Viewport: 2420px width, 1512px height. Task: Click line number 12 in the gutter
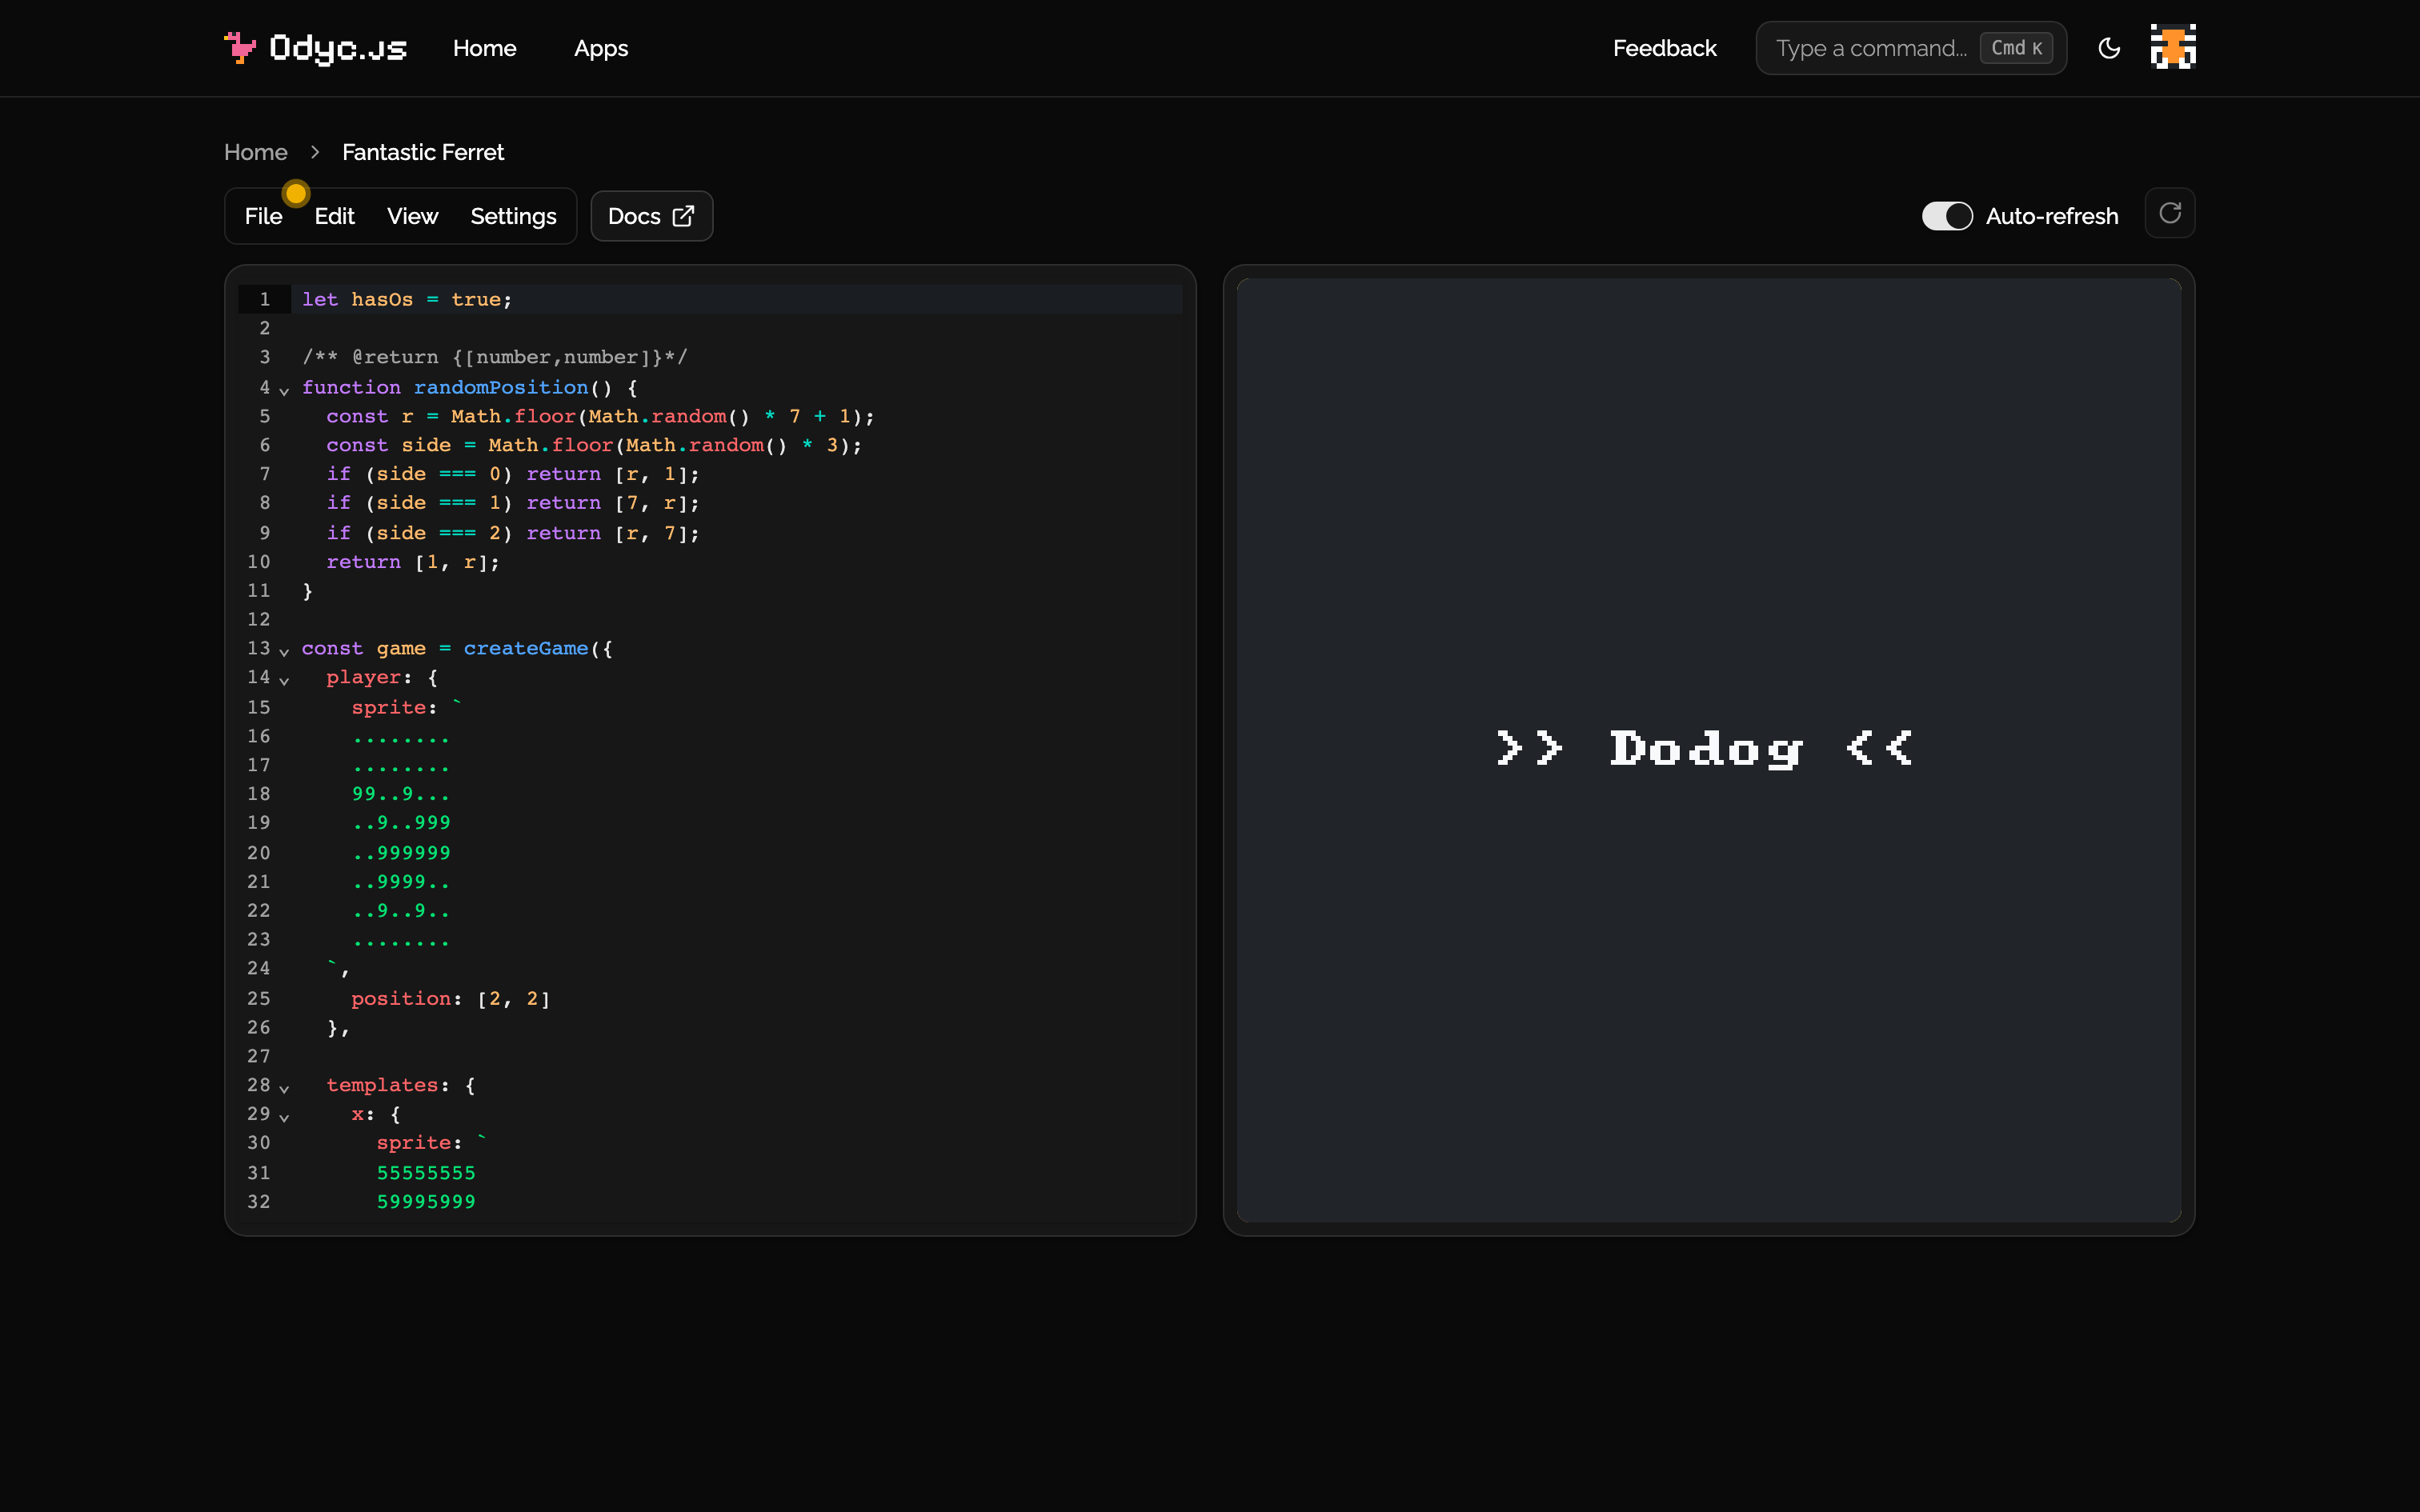[x=258, y=619]
